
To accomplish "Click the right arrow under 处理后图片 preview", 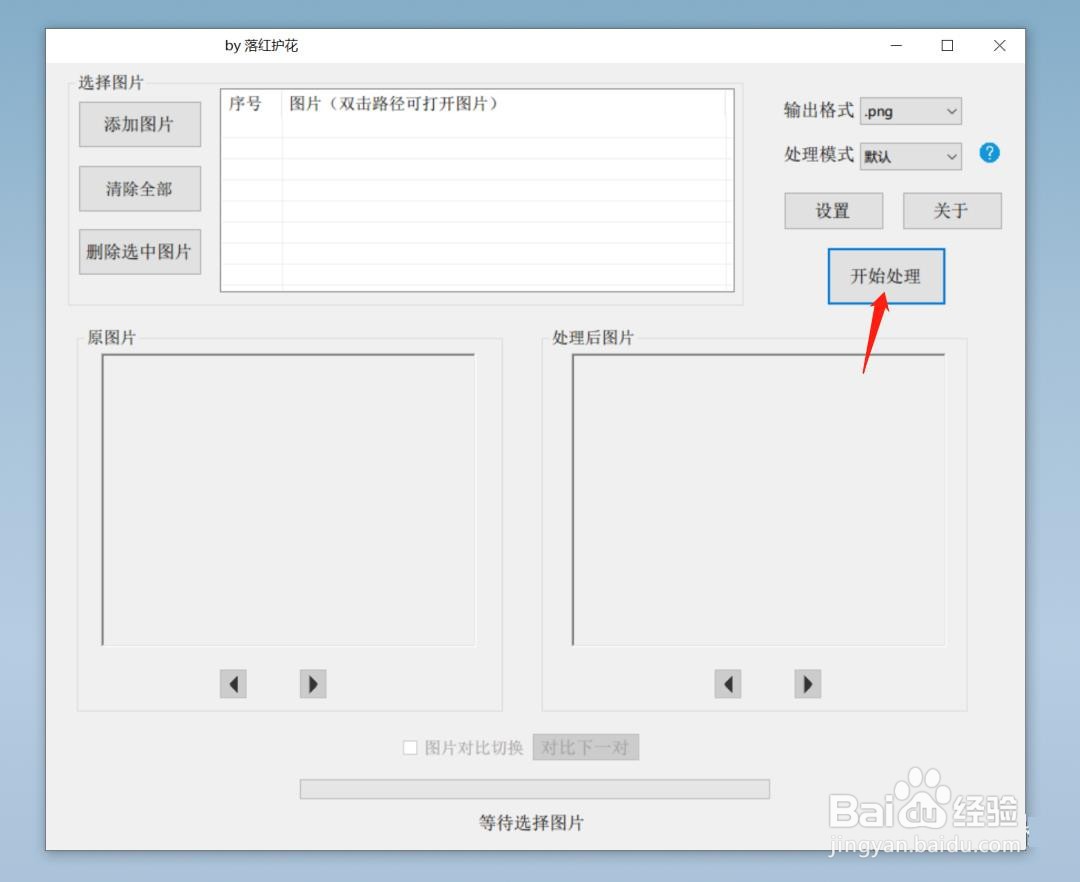I will click(x=807, y=683).
